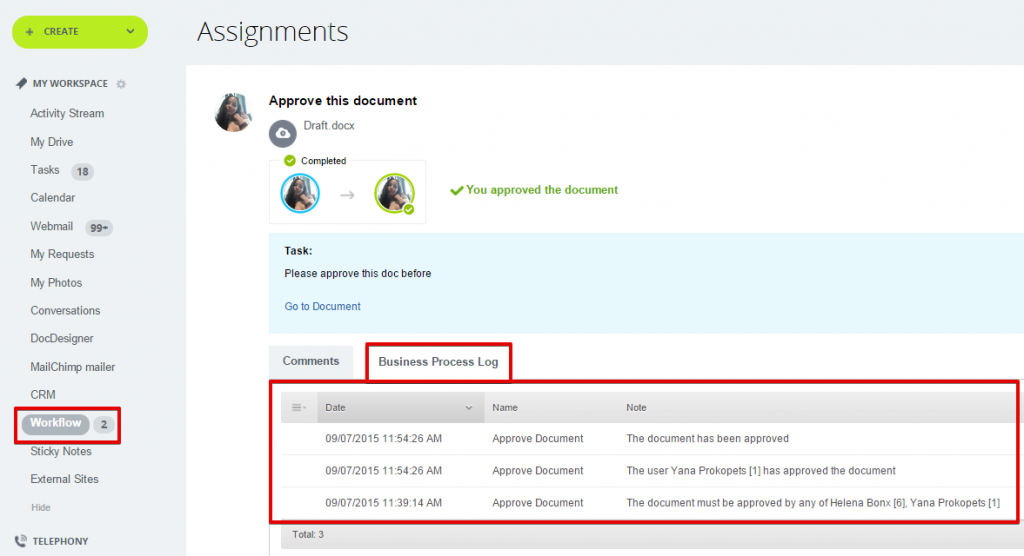Select the 'must be approved by any of' note

point(813,502)
